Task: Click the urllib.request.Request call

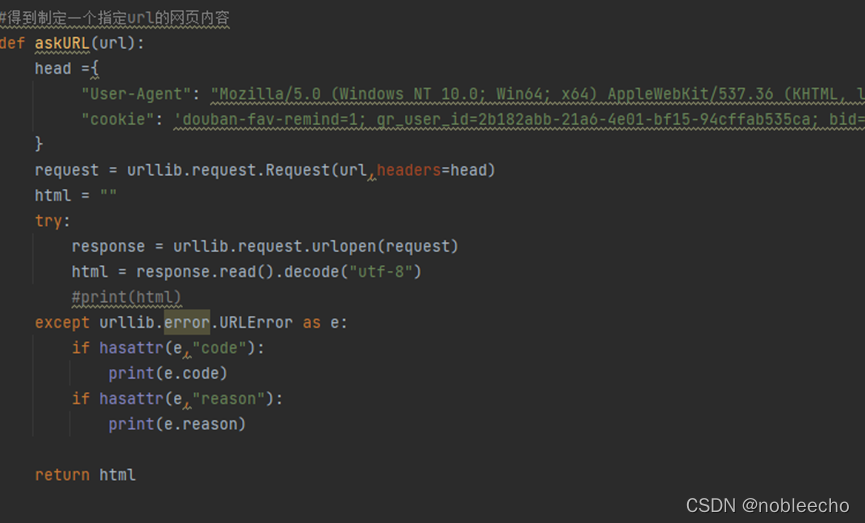Action: 312,170
